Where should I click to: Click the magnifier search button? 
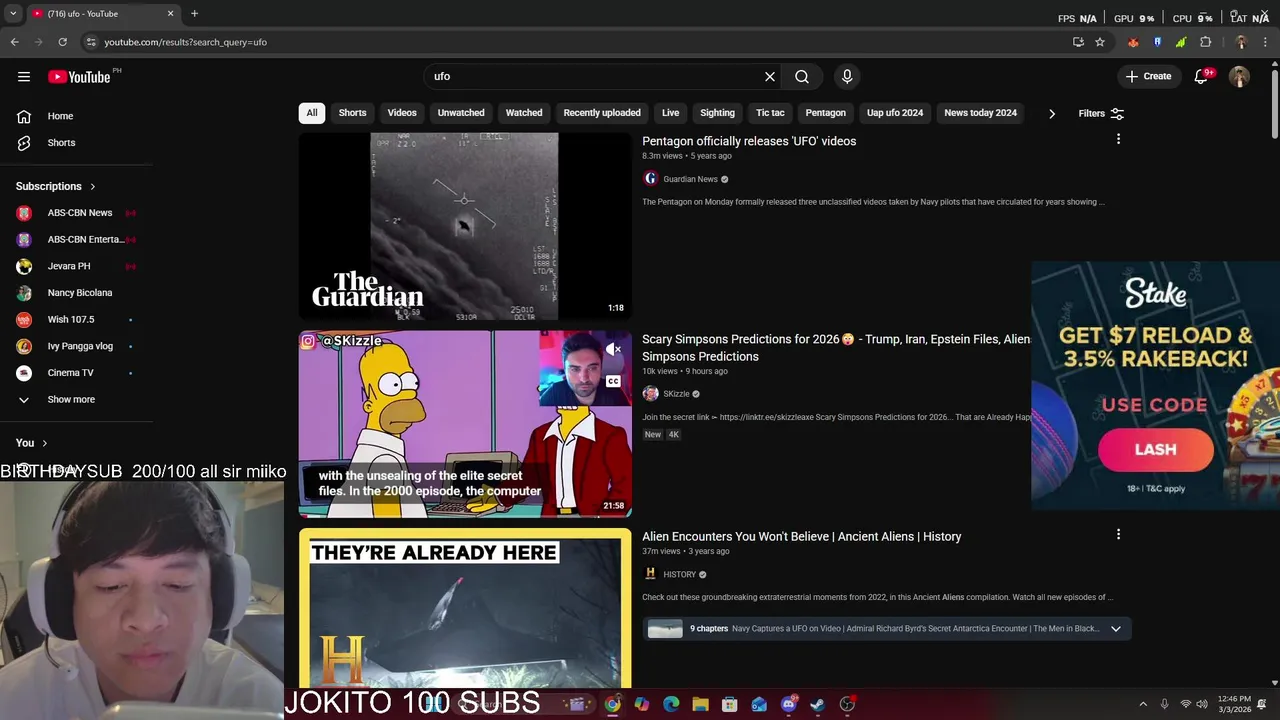pos(802,77)
